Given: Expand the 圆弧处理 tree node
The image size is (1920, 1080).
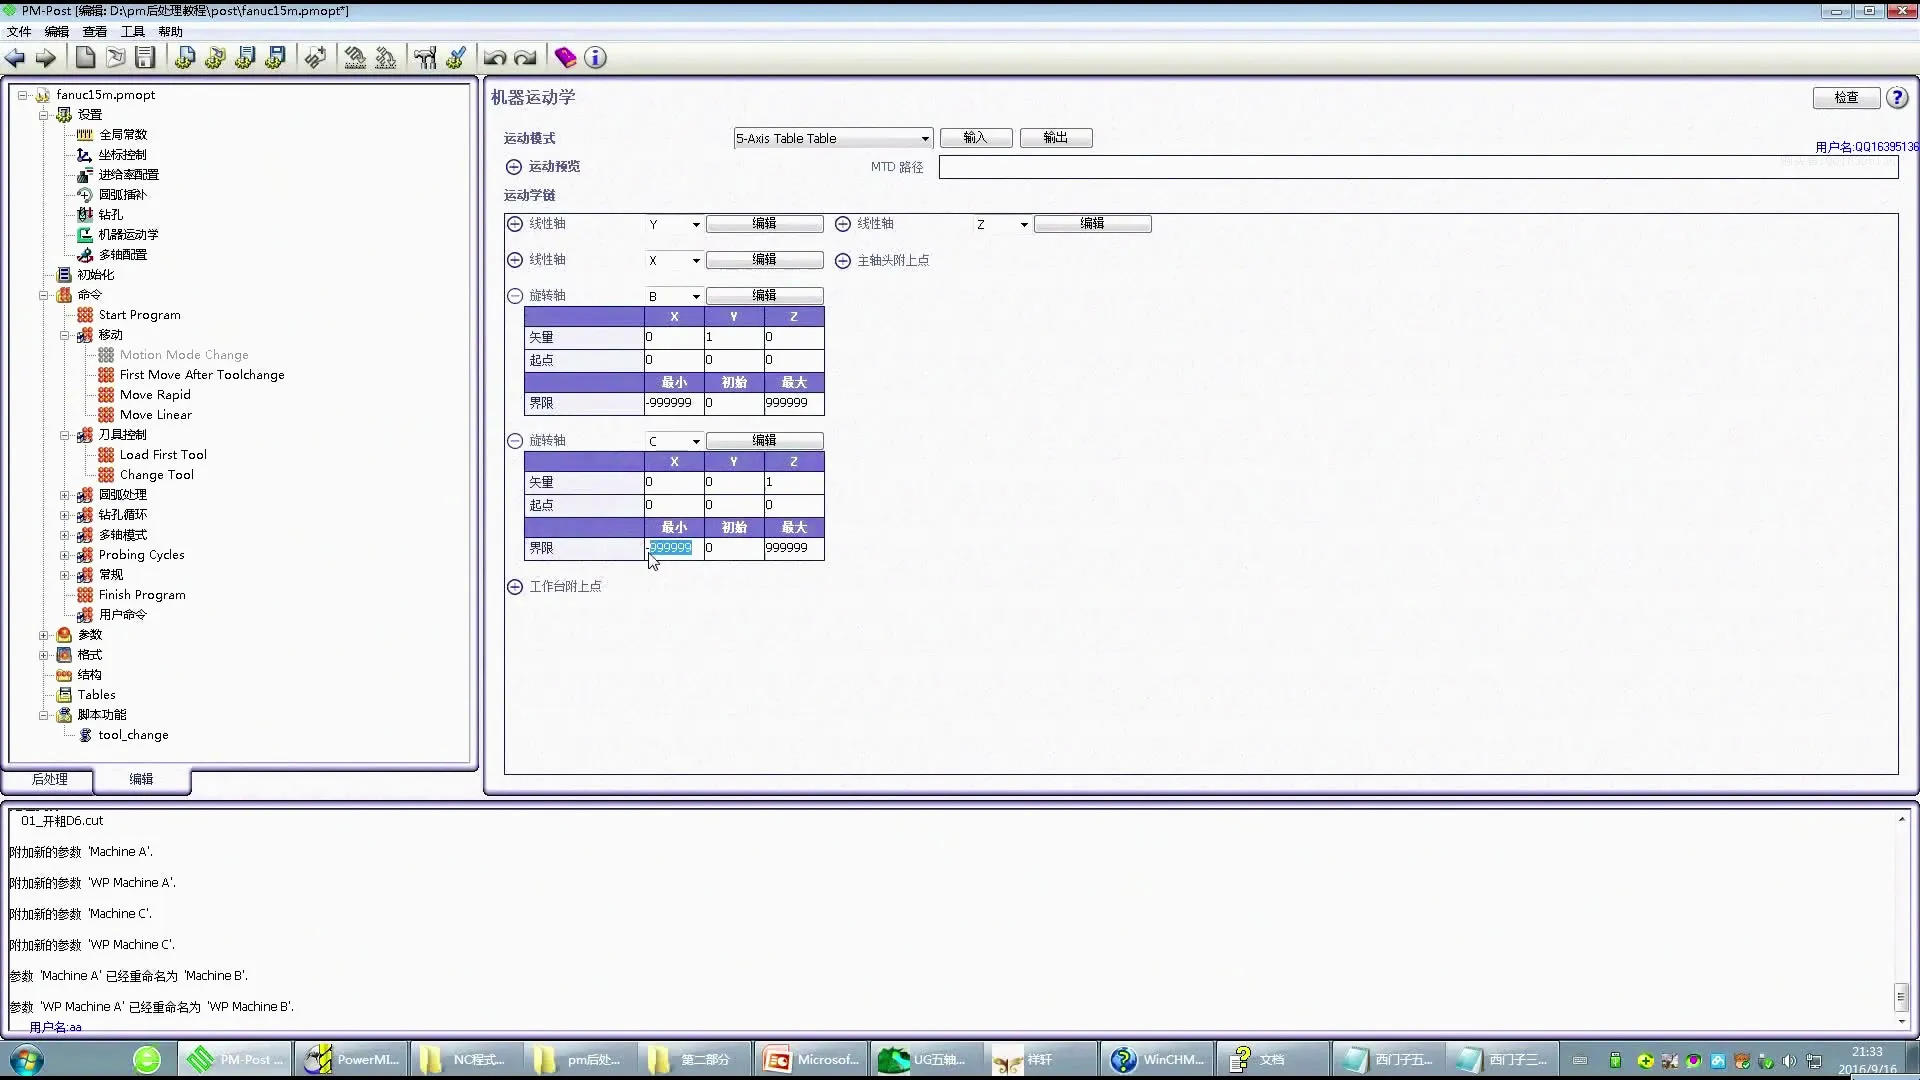Looking at the screenshot, I should point(65,495).
